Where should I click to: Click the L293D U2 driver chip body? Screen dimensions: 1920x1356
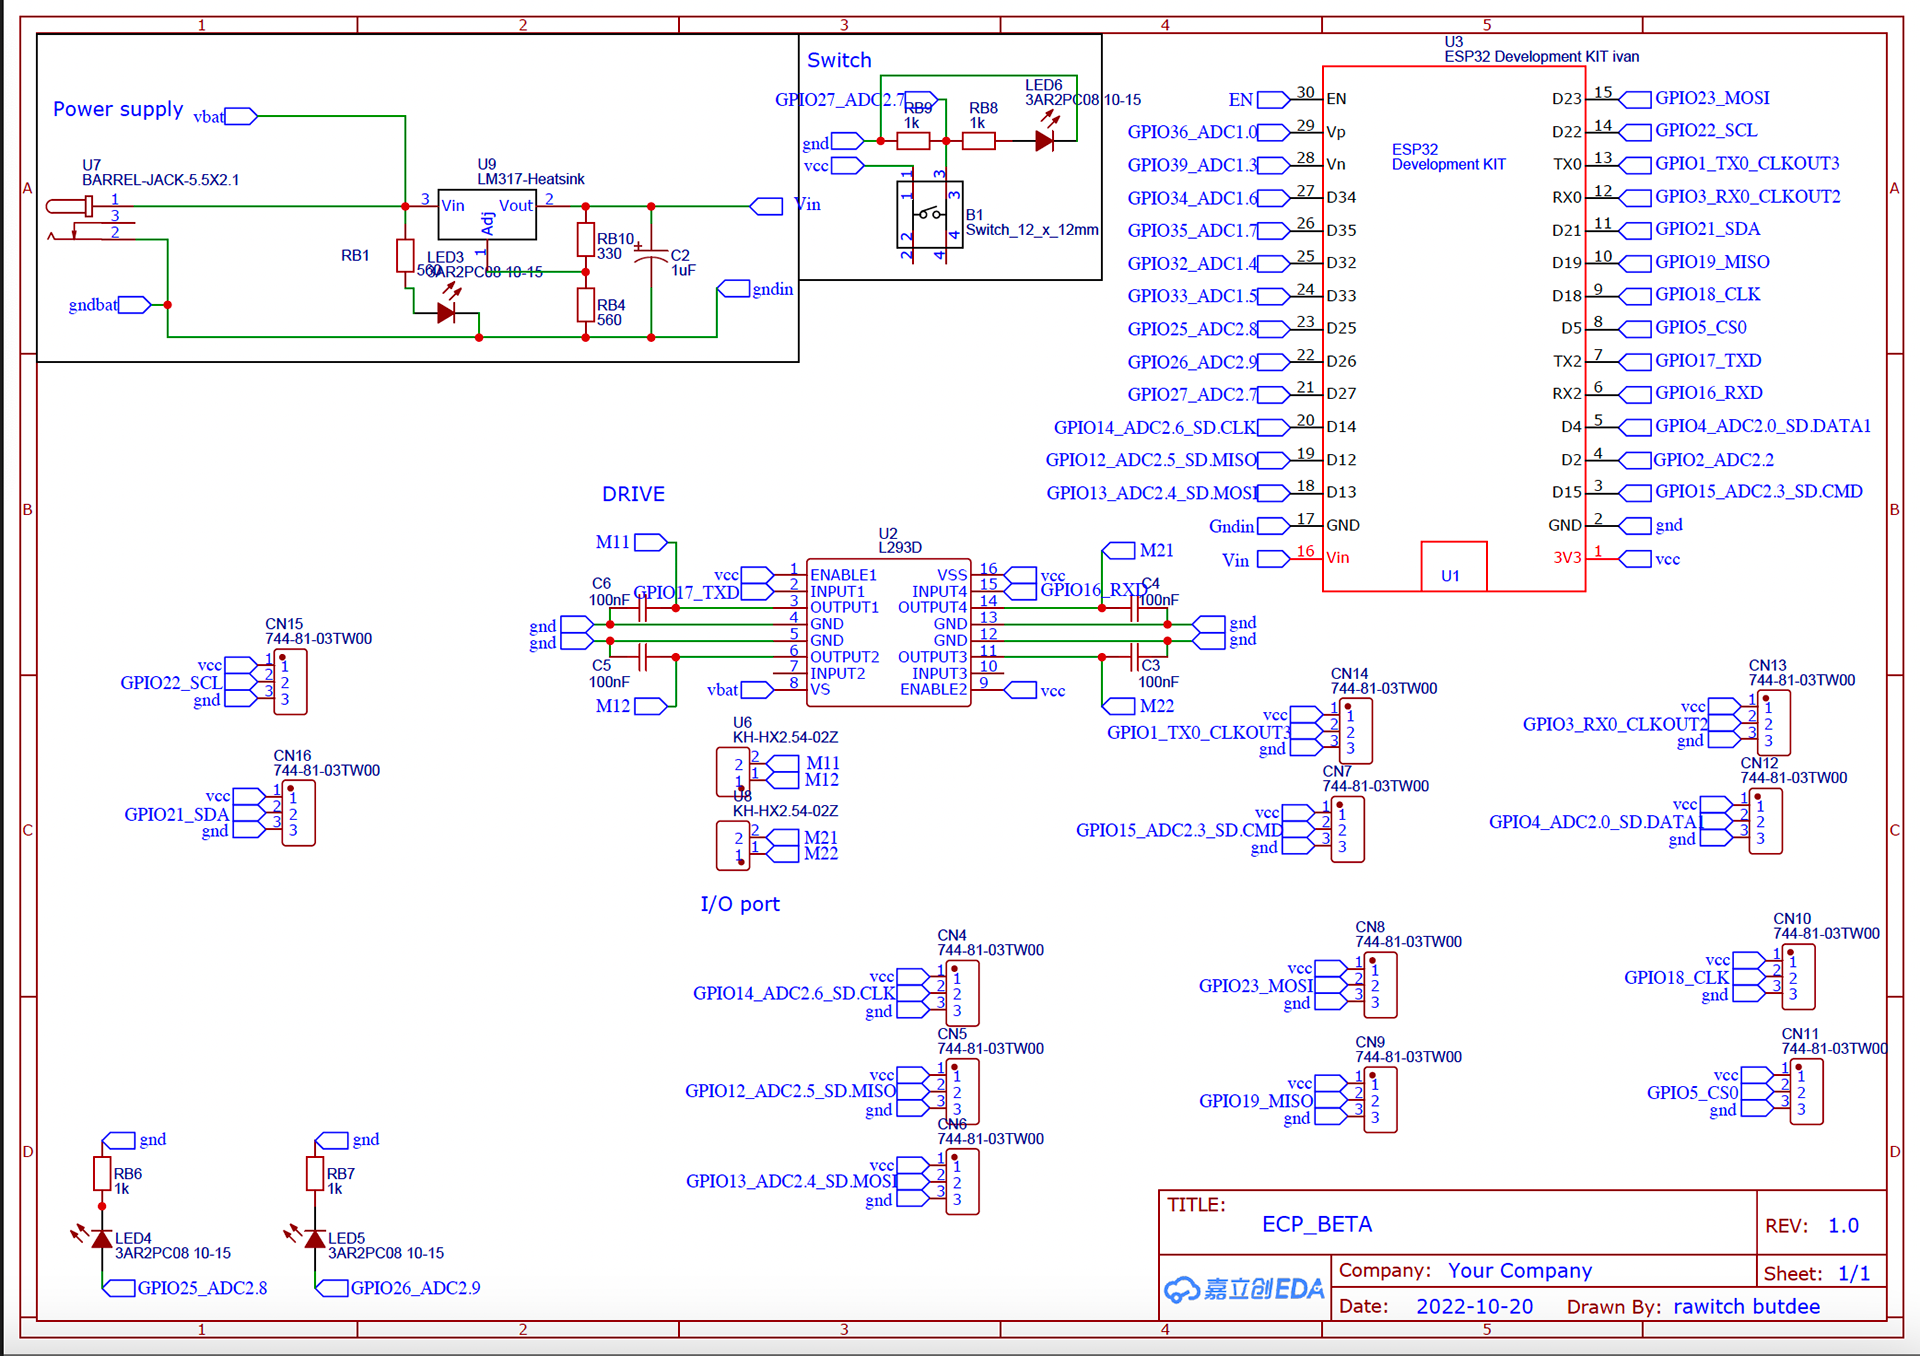889,632
